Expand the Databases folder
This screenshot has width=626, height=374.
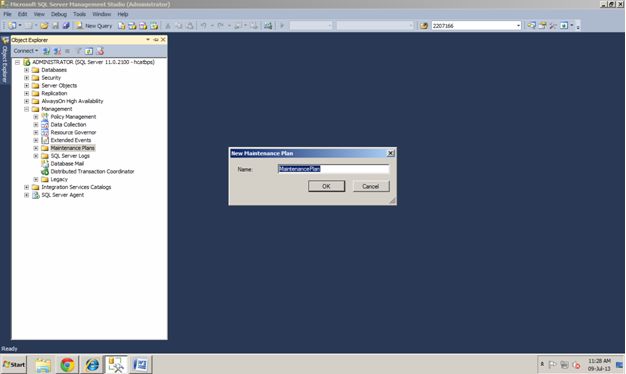tap(26, 70)
